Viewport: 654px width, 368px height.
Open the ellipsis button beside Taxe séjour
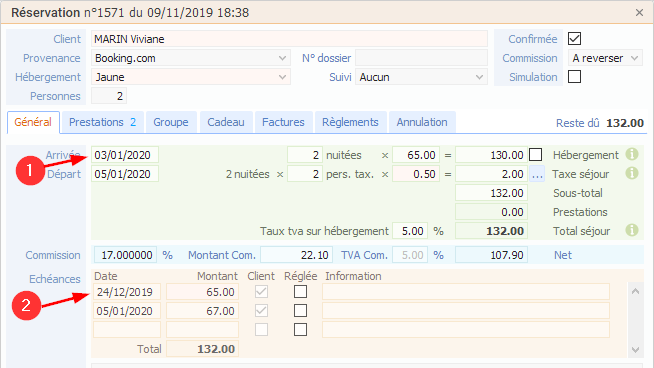click(537, 174)
